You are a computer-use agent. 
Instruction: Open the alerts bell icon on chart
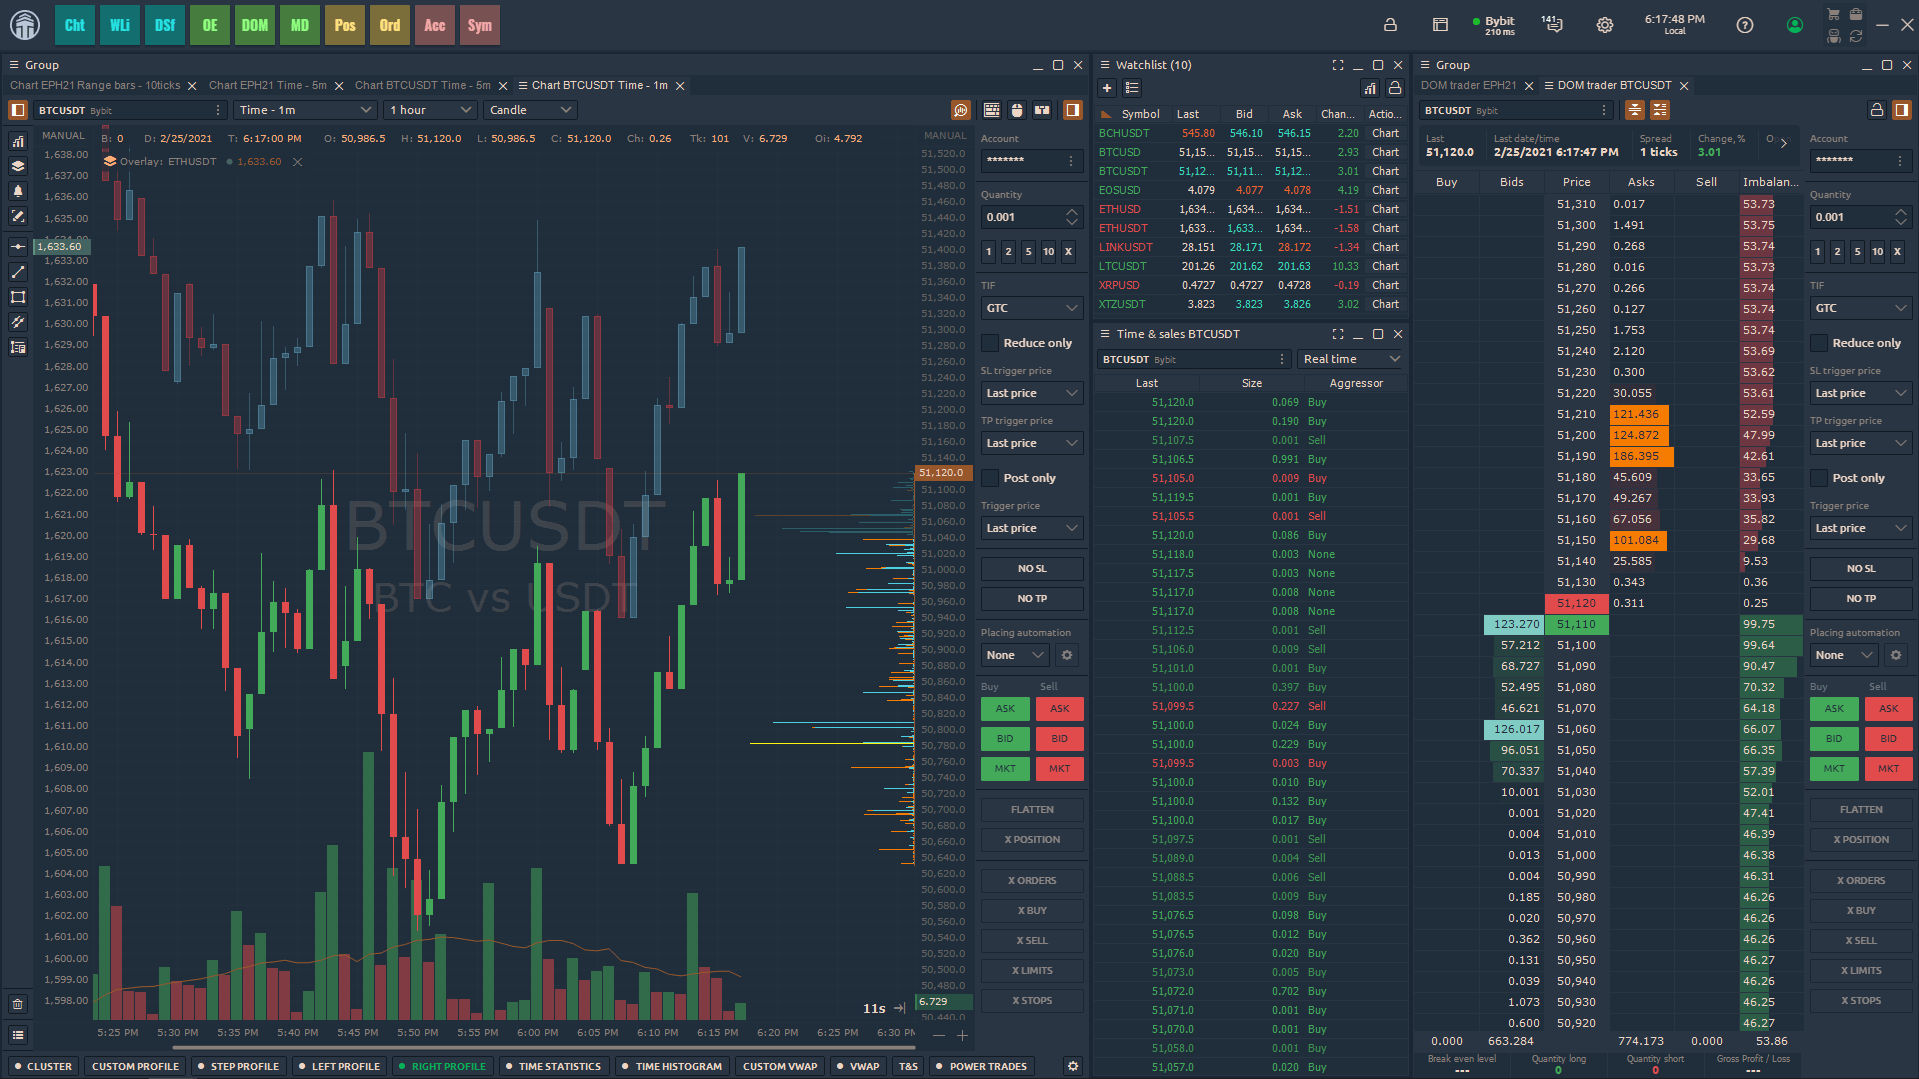click(x=18, y=191)
